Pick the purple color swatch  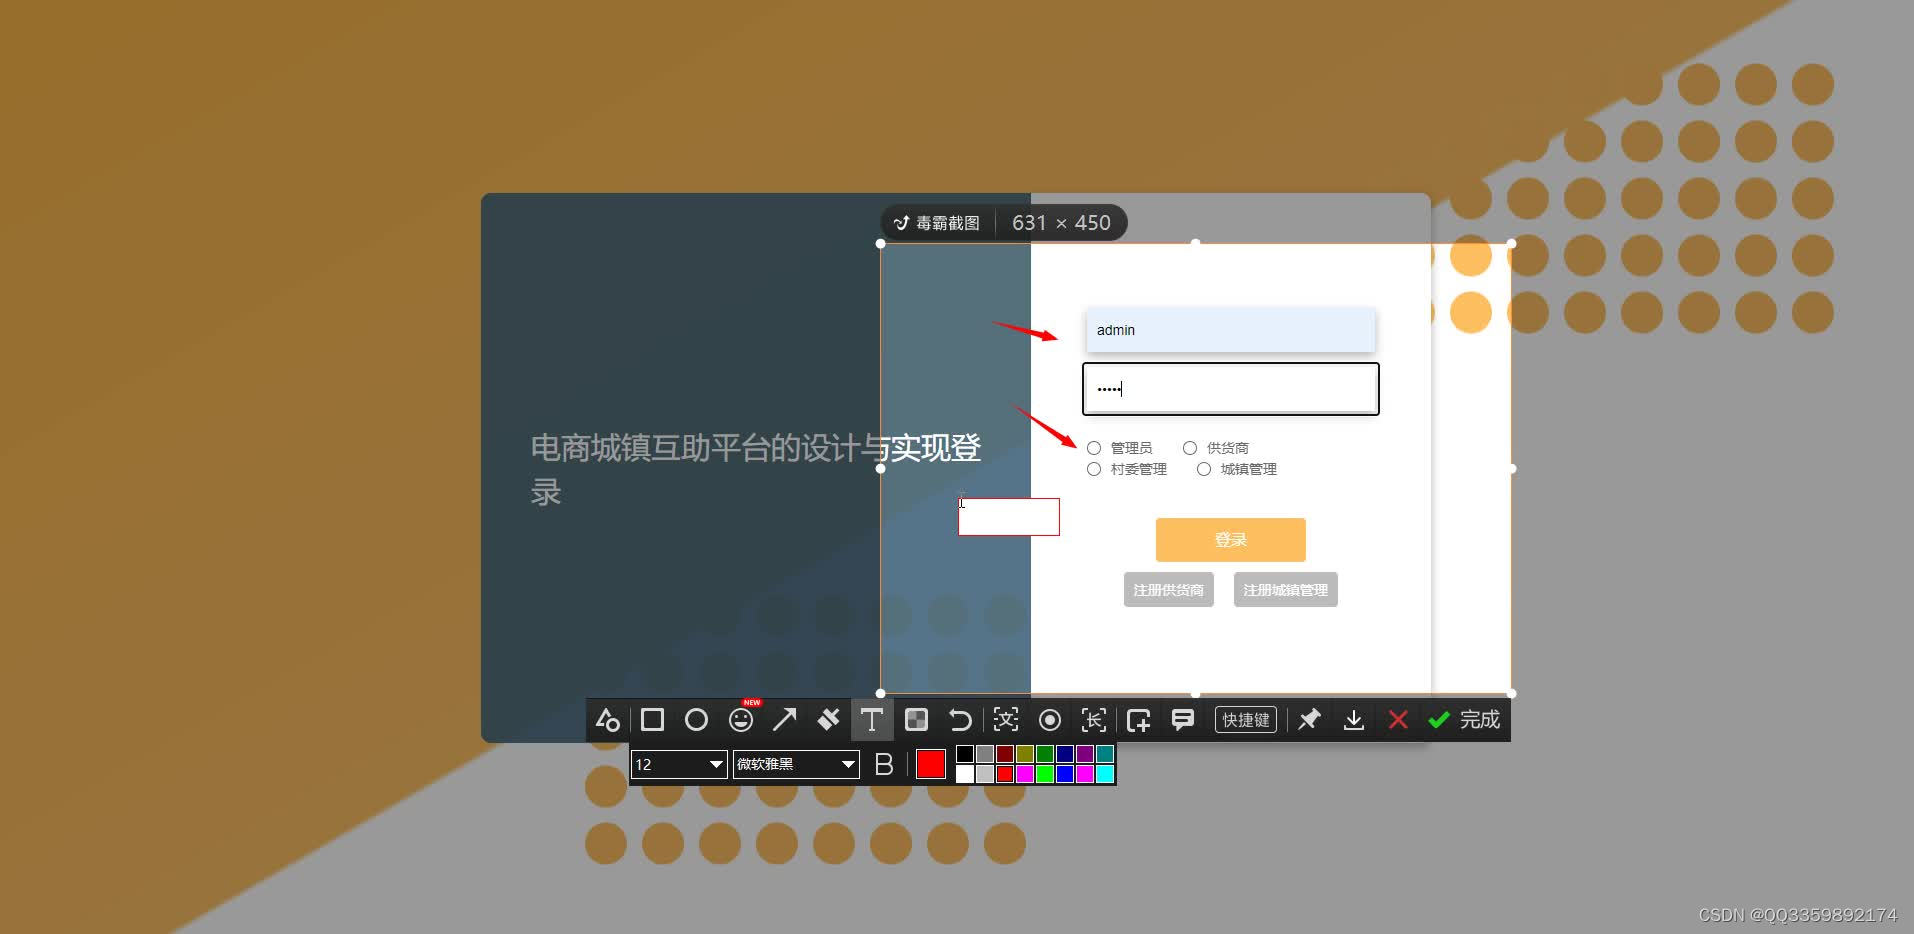(x=1085, y=754)
